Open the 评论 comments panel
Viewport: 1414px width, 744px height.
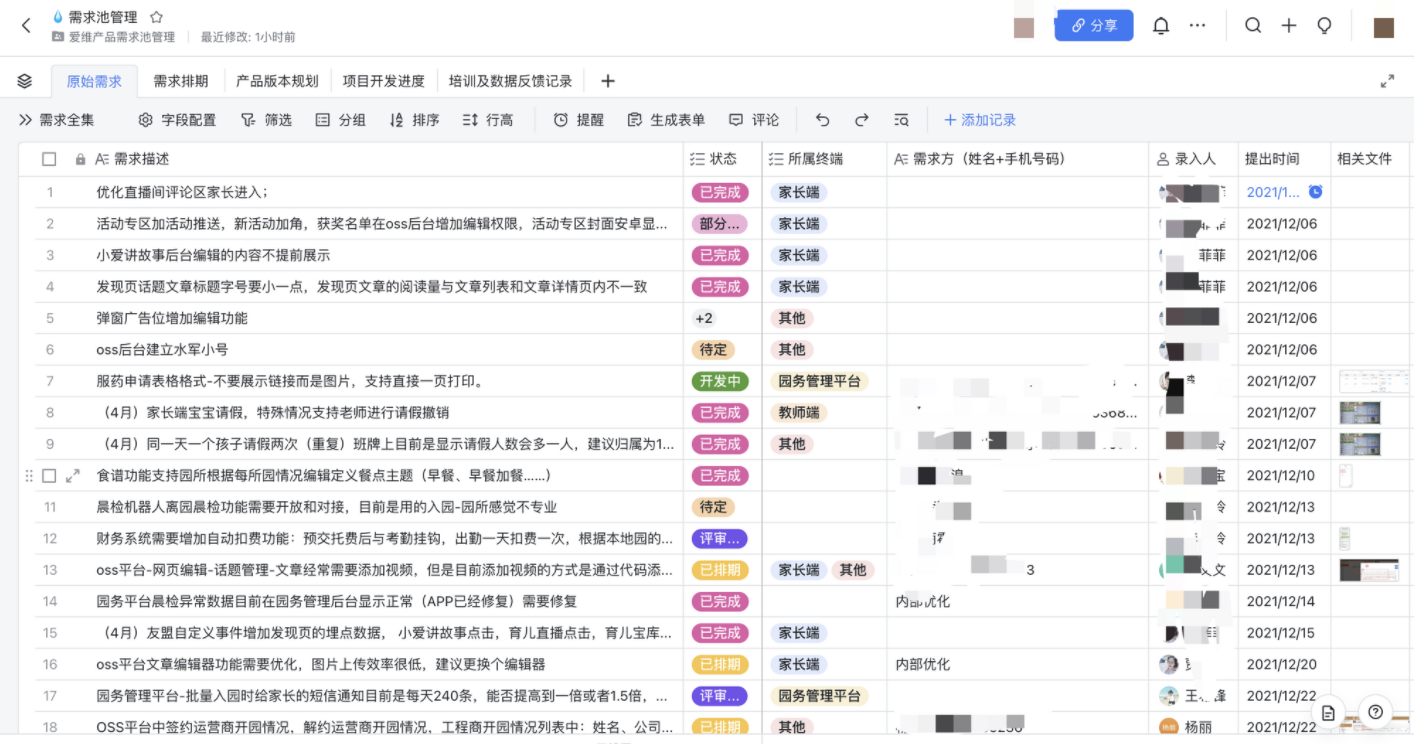click(x=754, y=120)
